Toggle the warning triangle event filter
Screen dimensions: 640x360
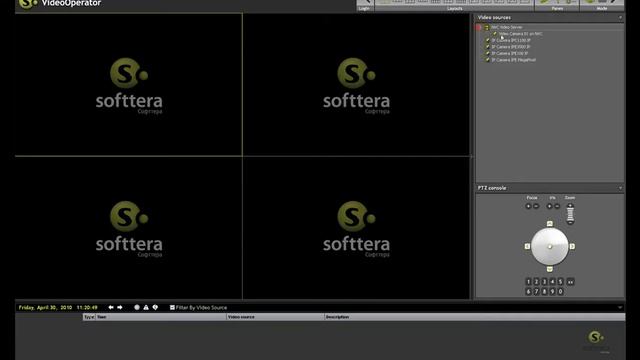point(146,307)
